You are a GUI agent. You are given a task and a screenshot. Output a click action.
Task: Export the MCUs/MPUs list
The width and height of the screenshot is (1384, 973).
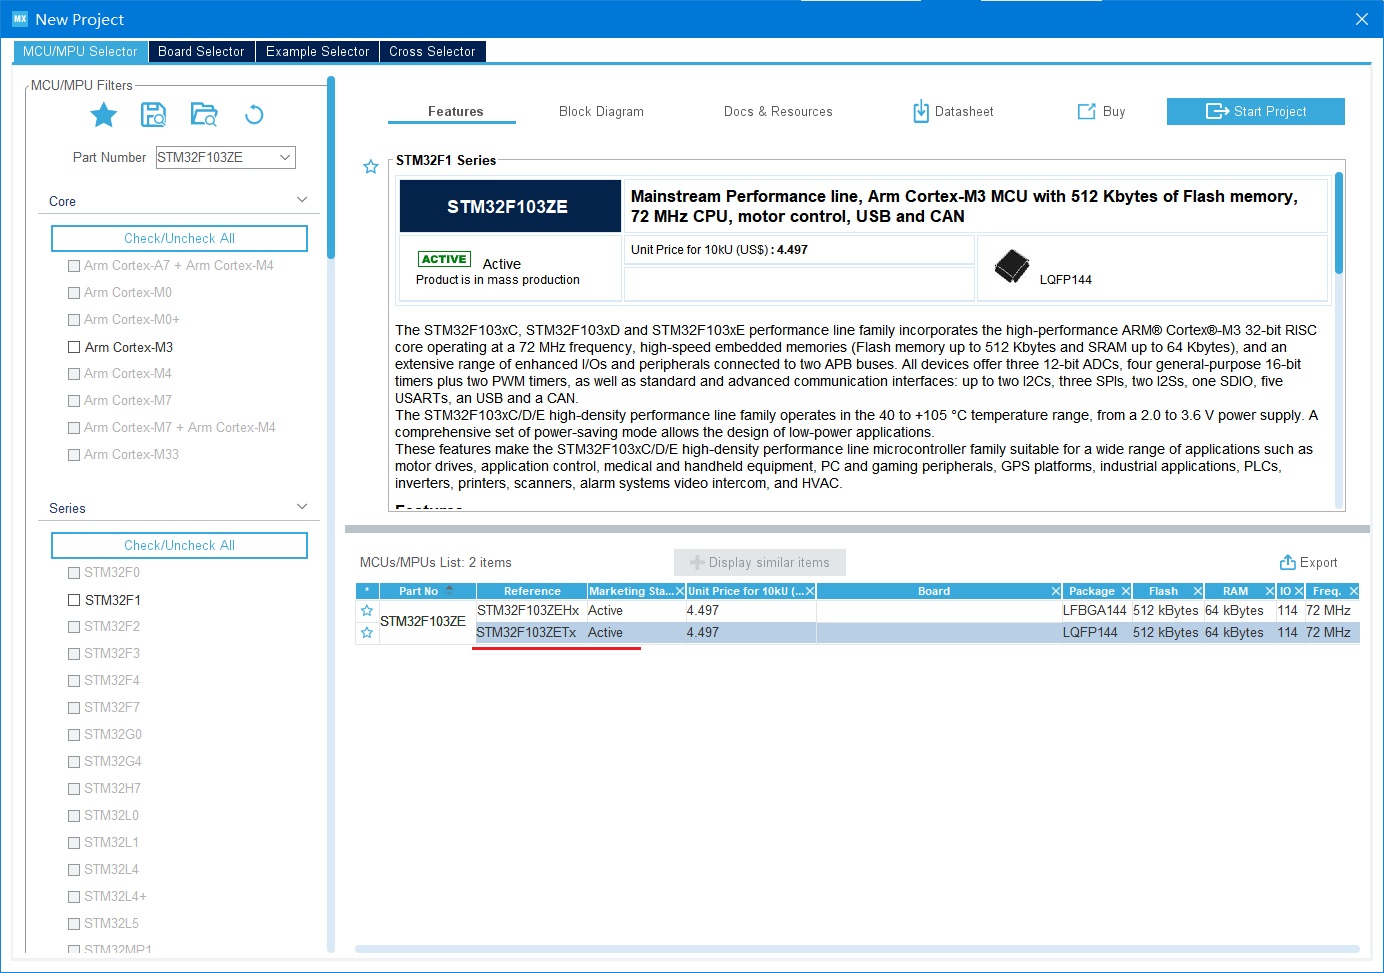[1308, 562]
